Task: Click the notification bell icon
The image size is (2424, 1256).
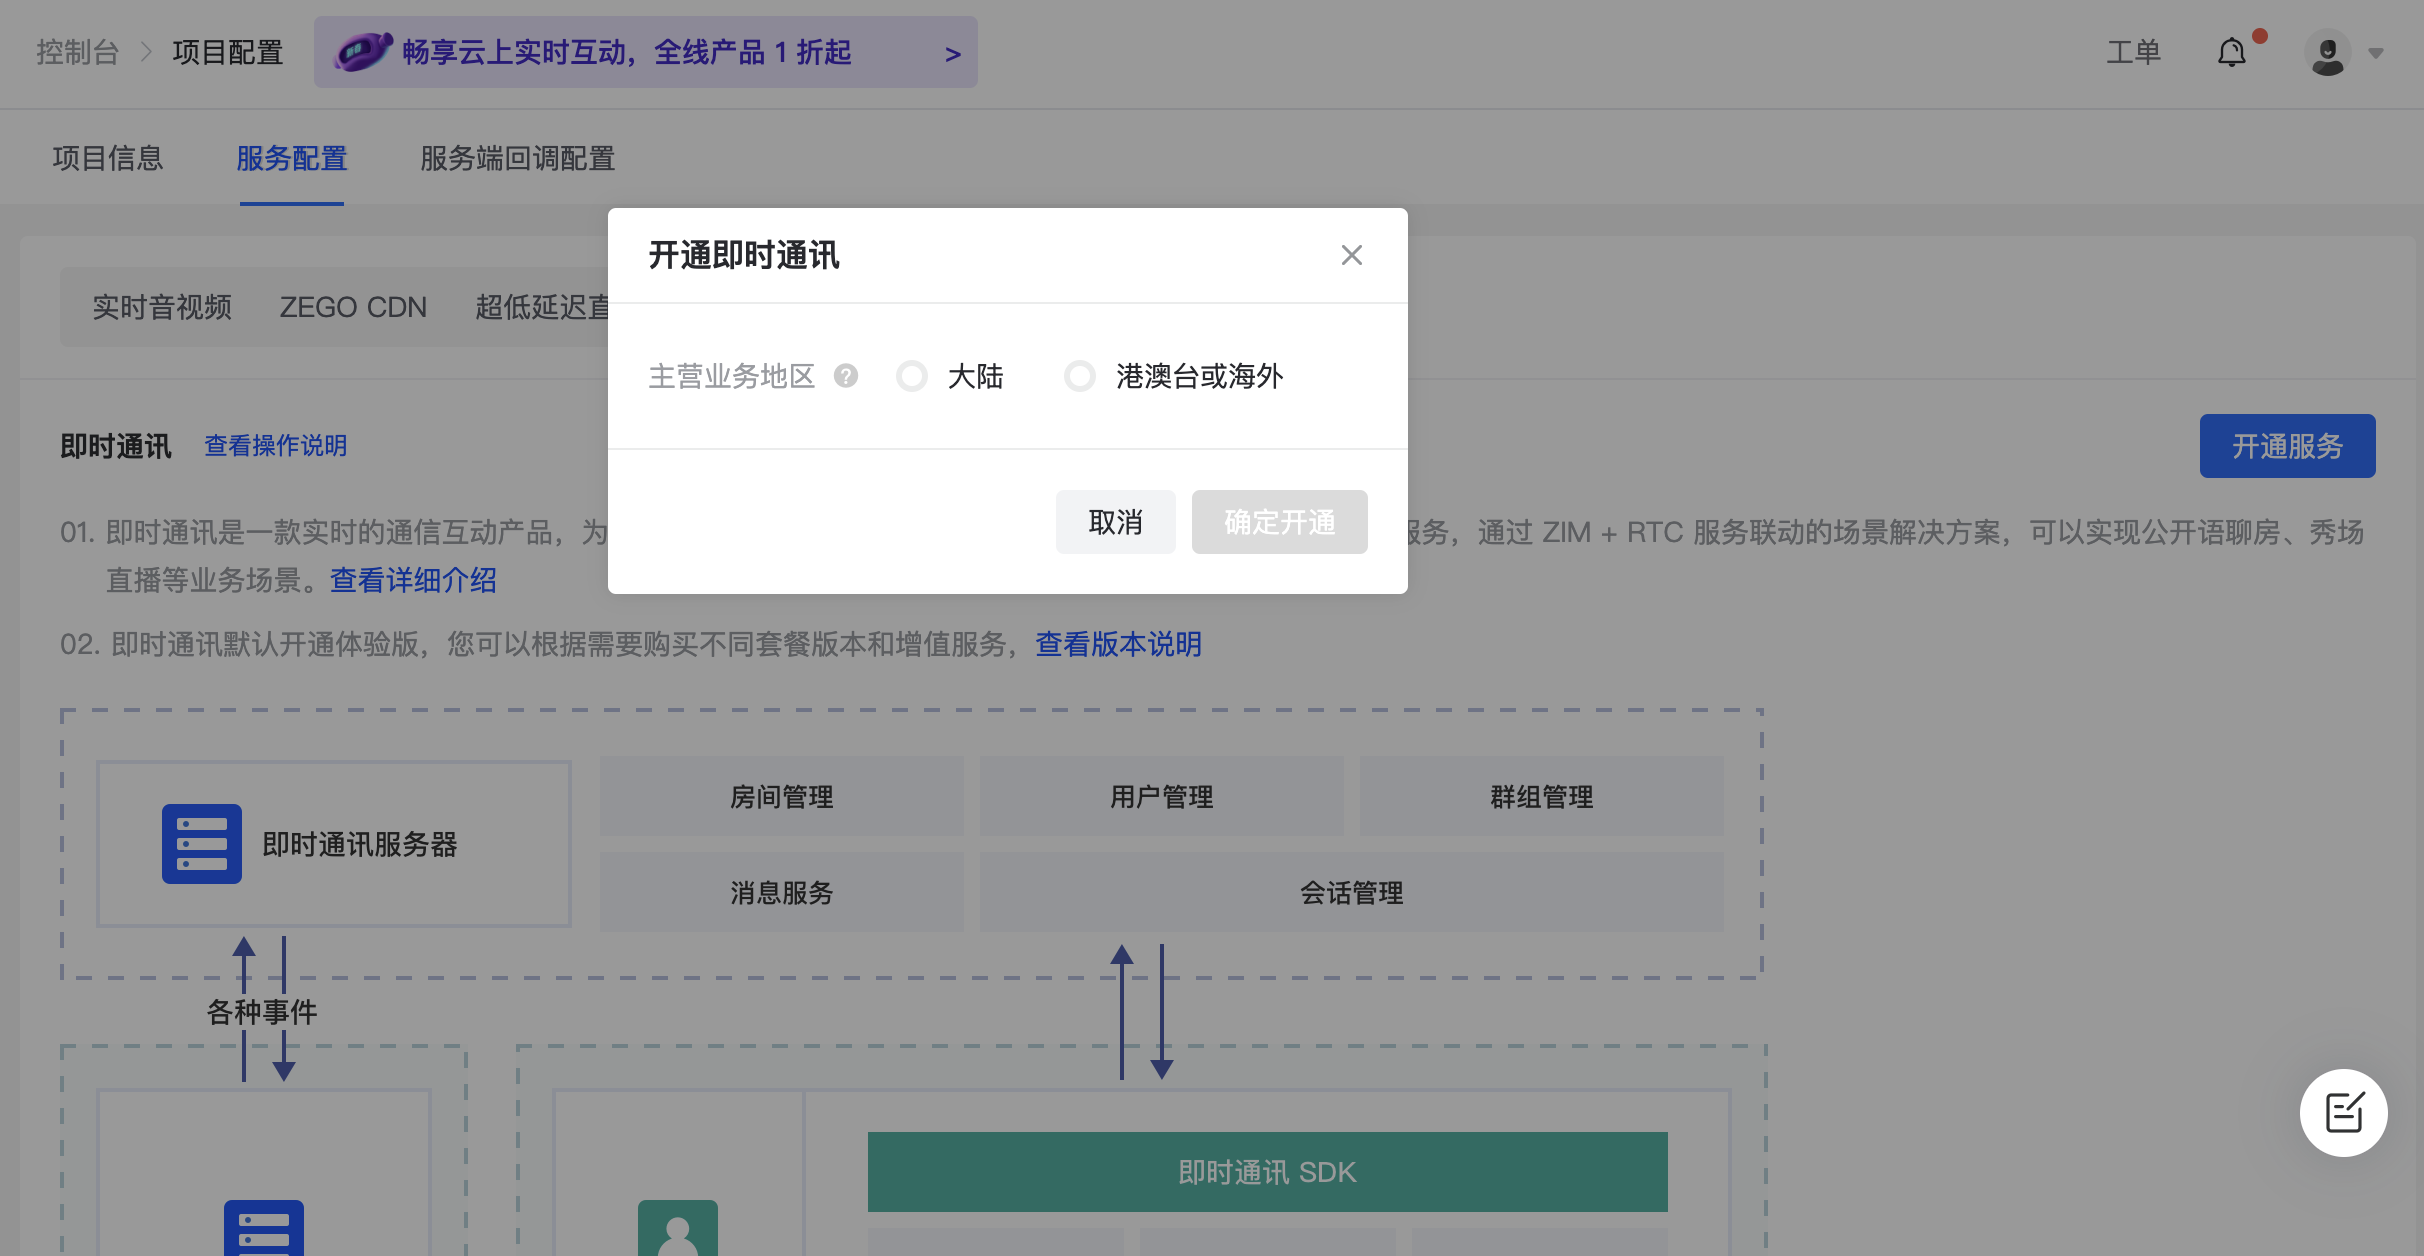Action: click(2231, 52)
